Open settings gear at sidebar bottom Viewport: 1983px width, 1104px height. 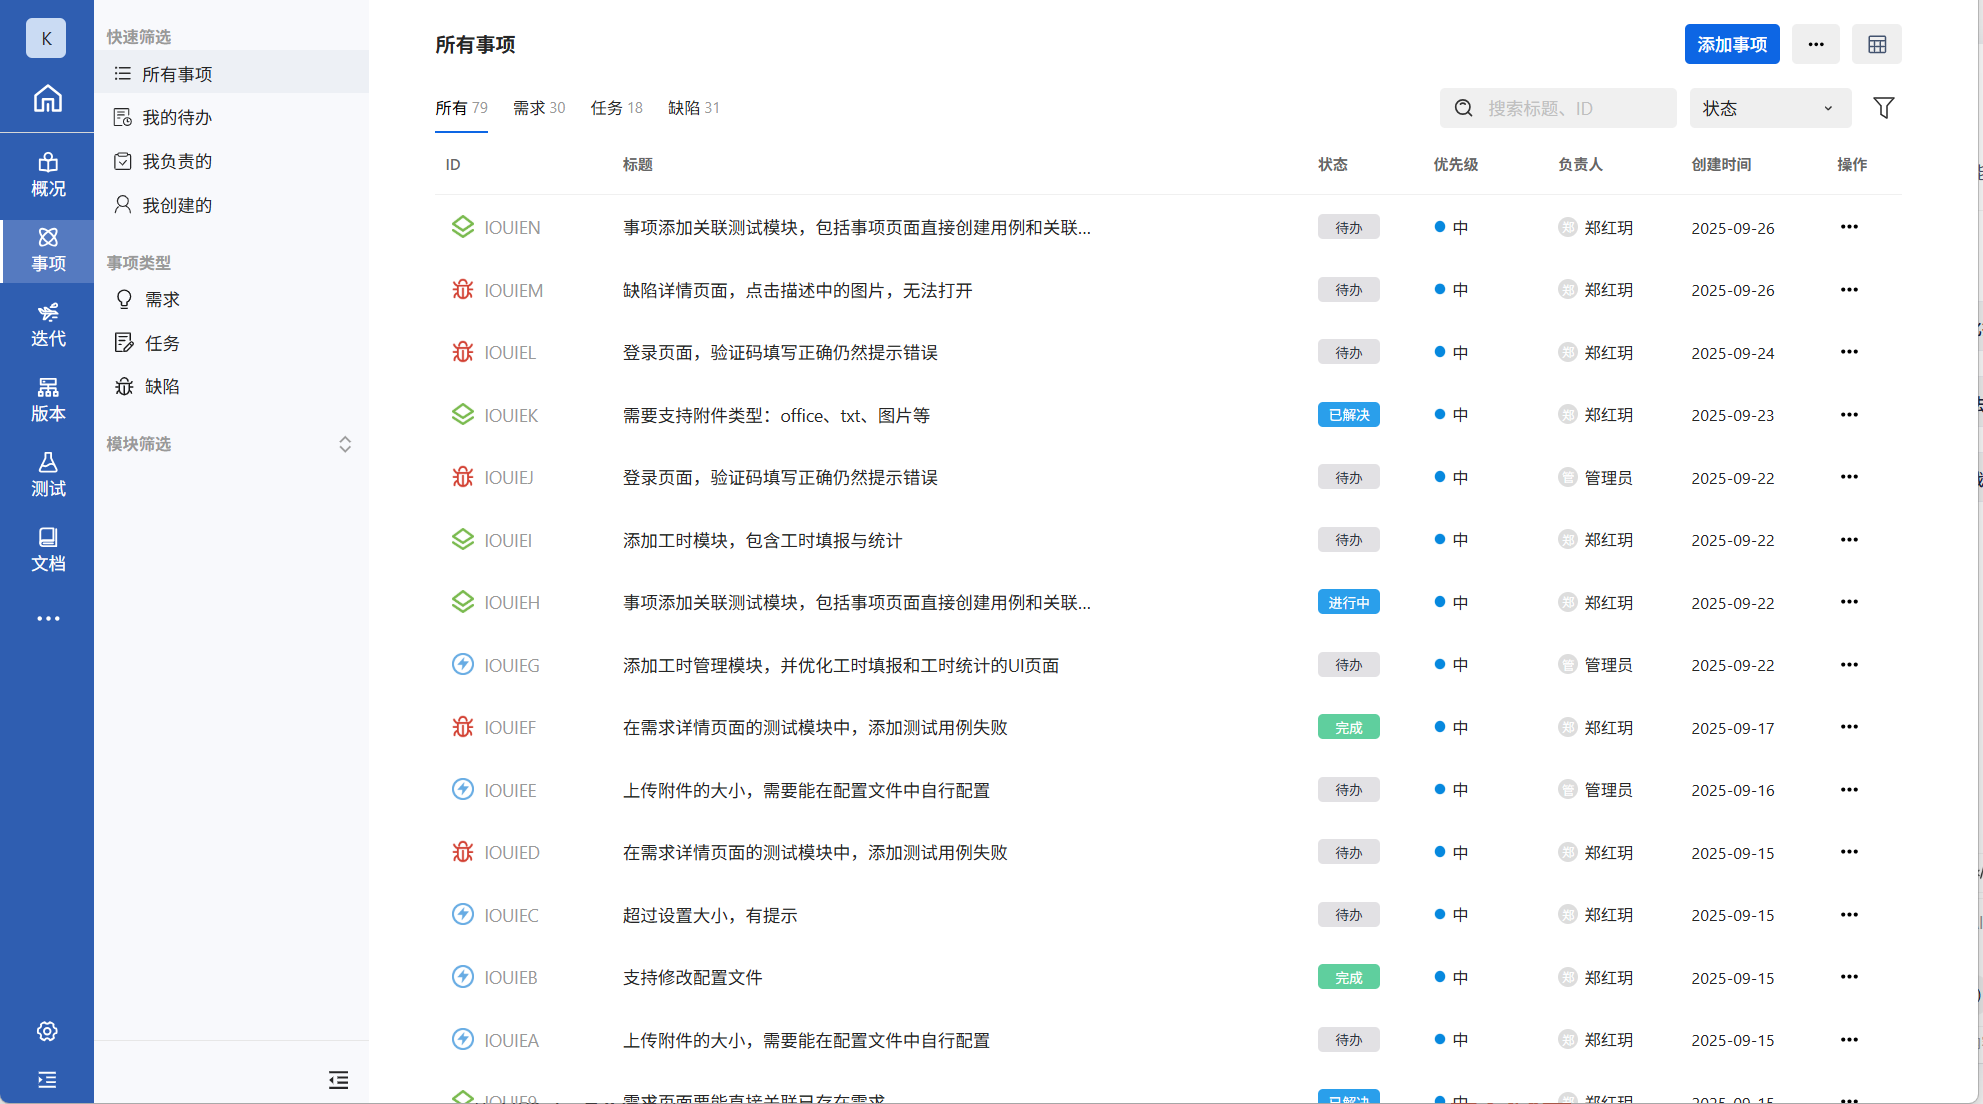47,1031
